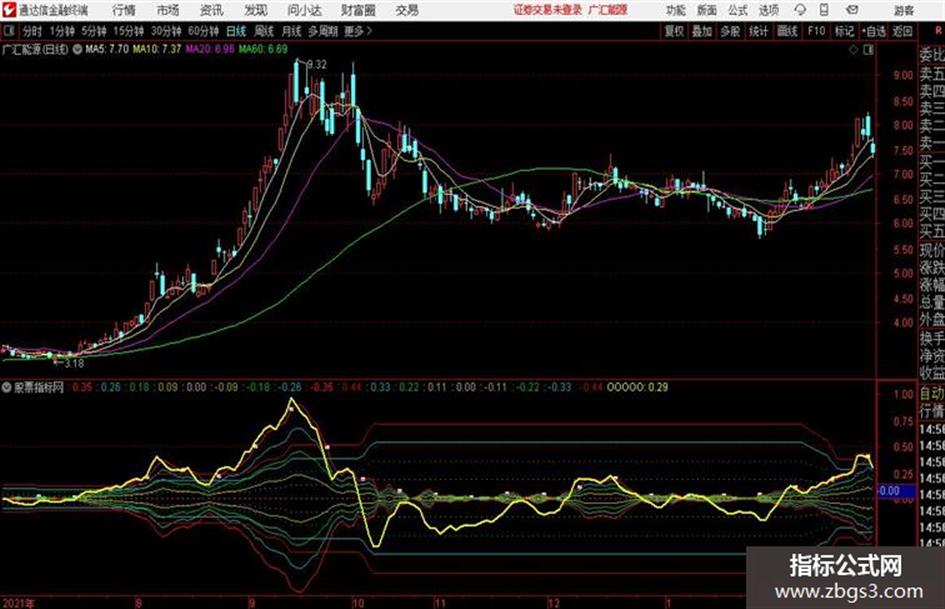Click the 标记 mark toolbar button
This screenshot has height=609, width=945.
(x=844, y=31)
